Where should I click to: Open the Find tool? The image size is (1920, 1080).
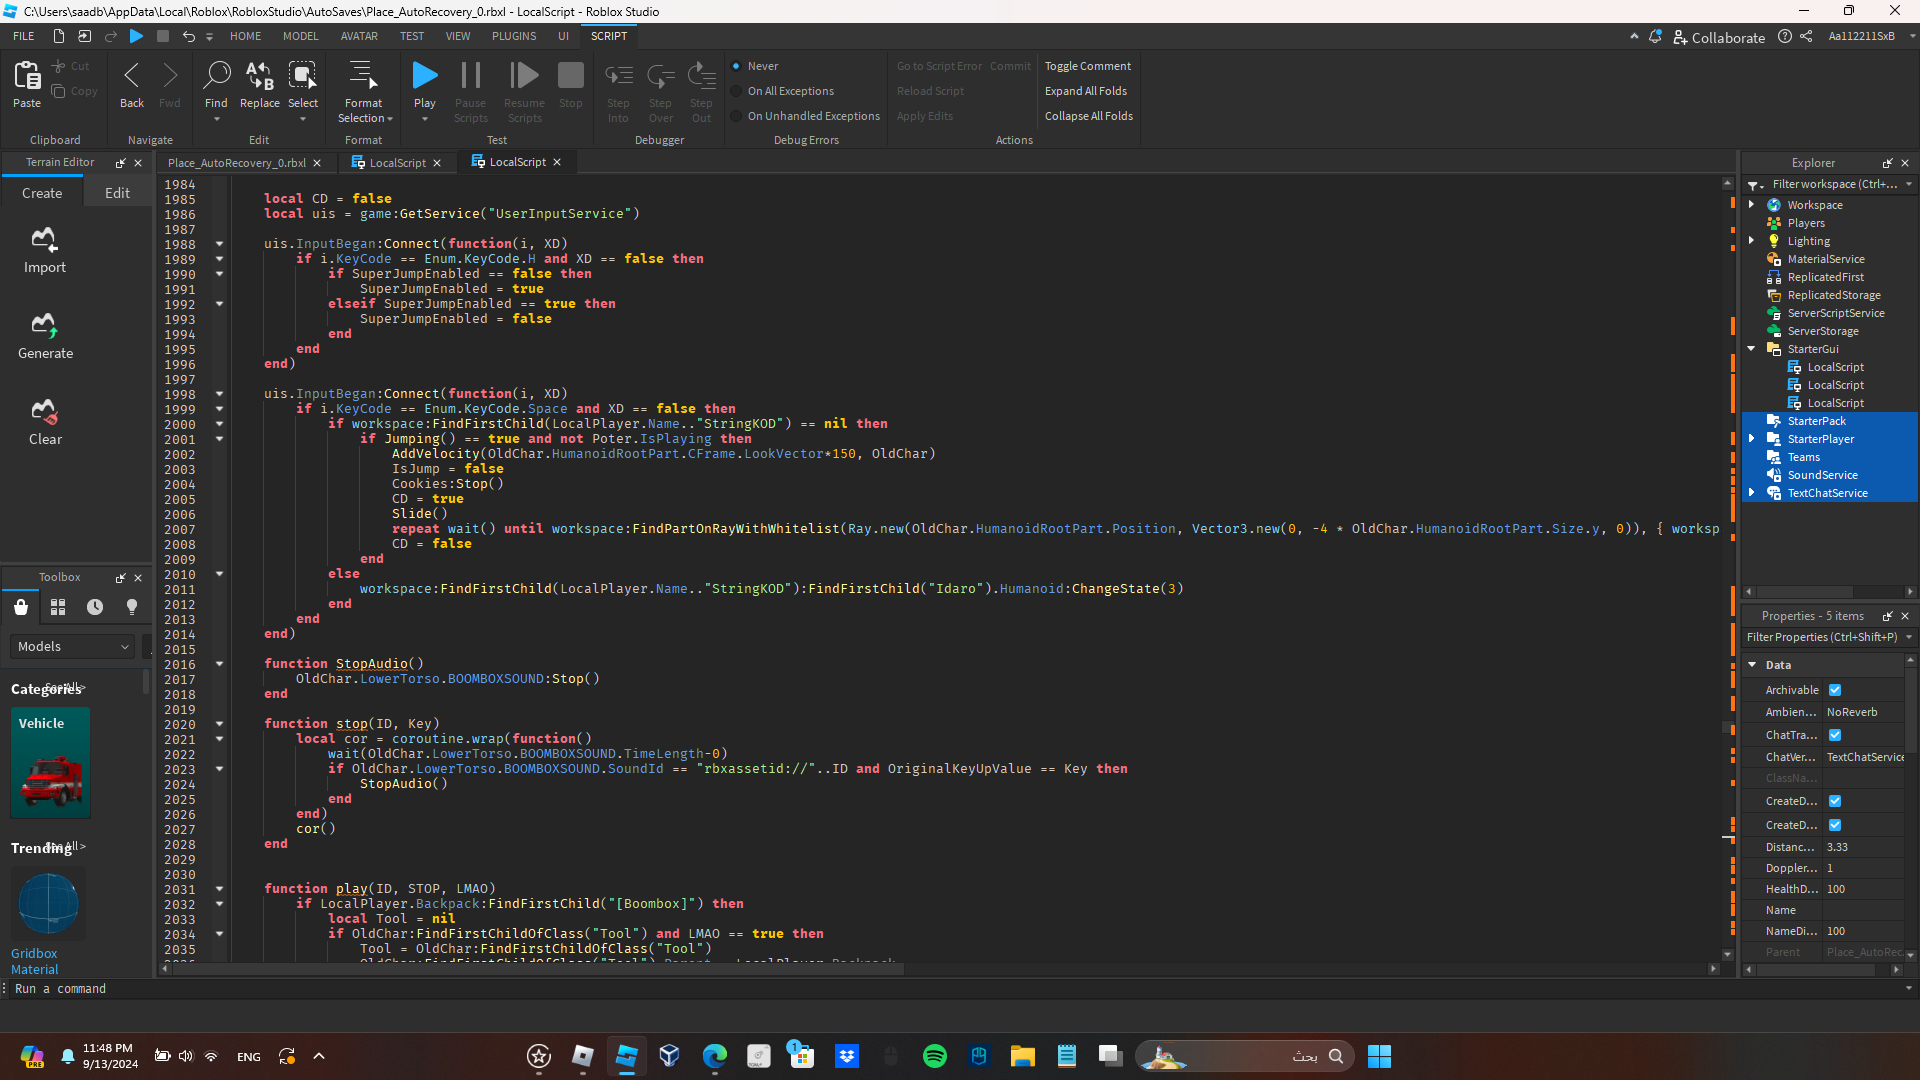tap(216, 84)
